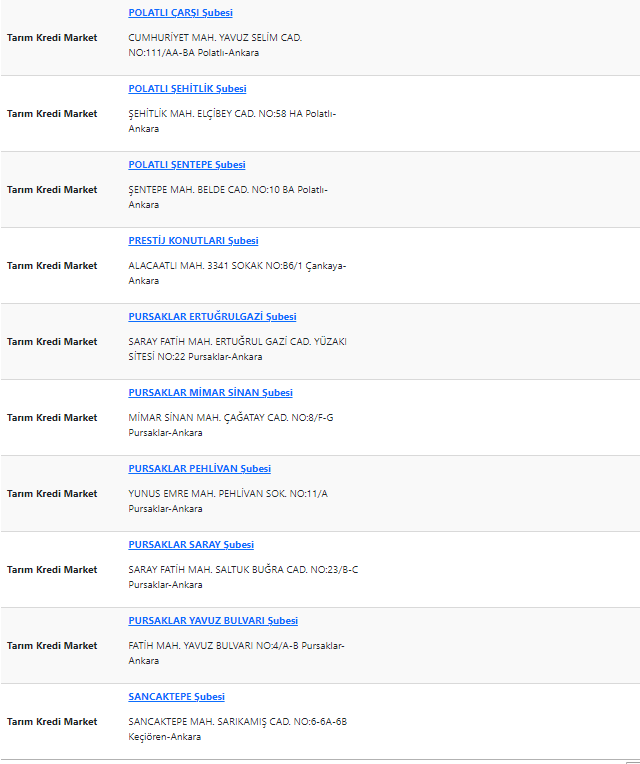Select address 'SANCAKTEPE MAH. SARIKAMIŞ CAD.'

209,722
